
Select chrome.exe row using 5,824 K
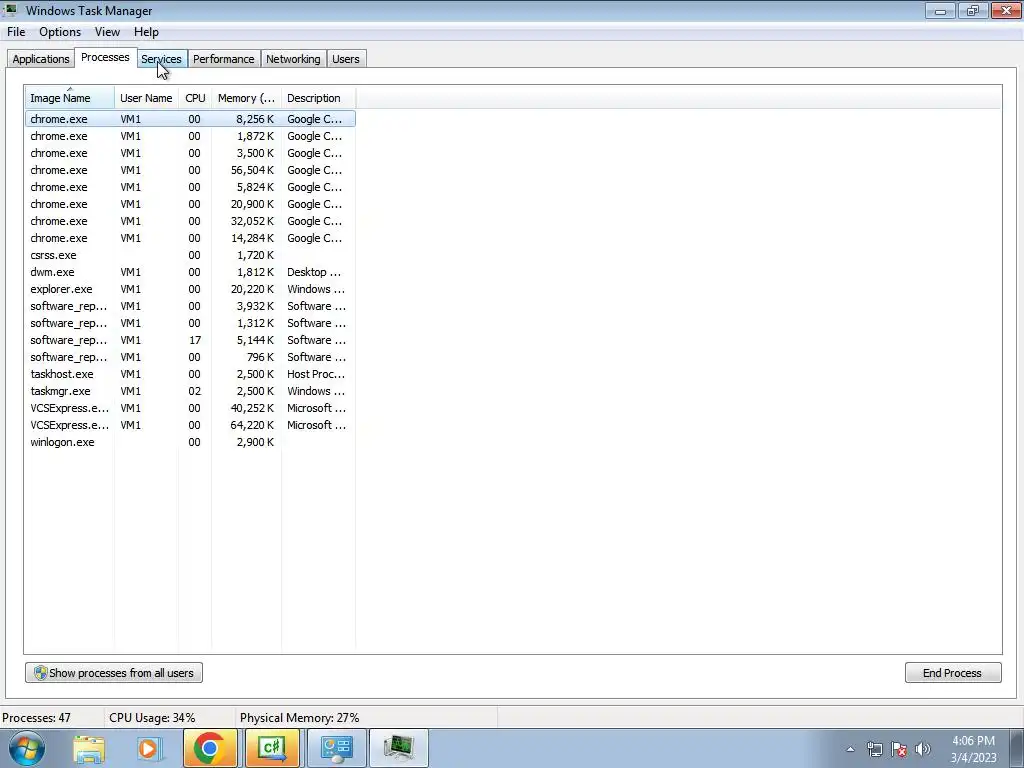click(x=190, y=187)
